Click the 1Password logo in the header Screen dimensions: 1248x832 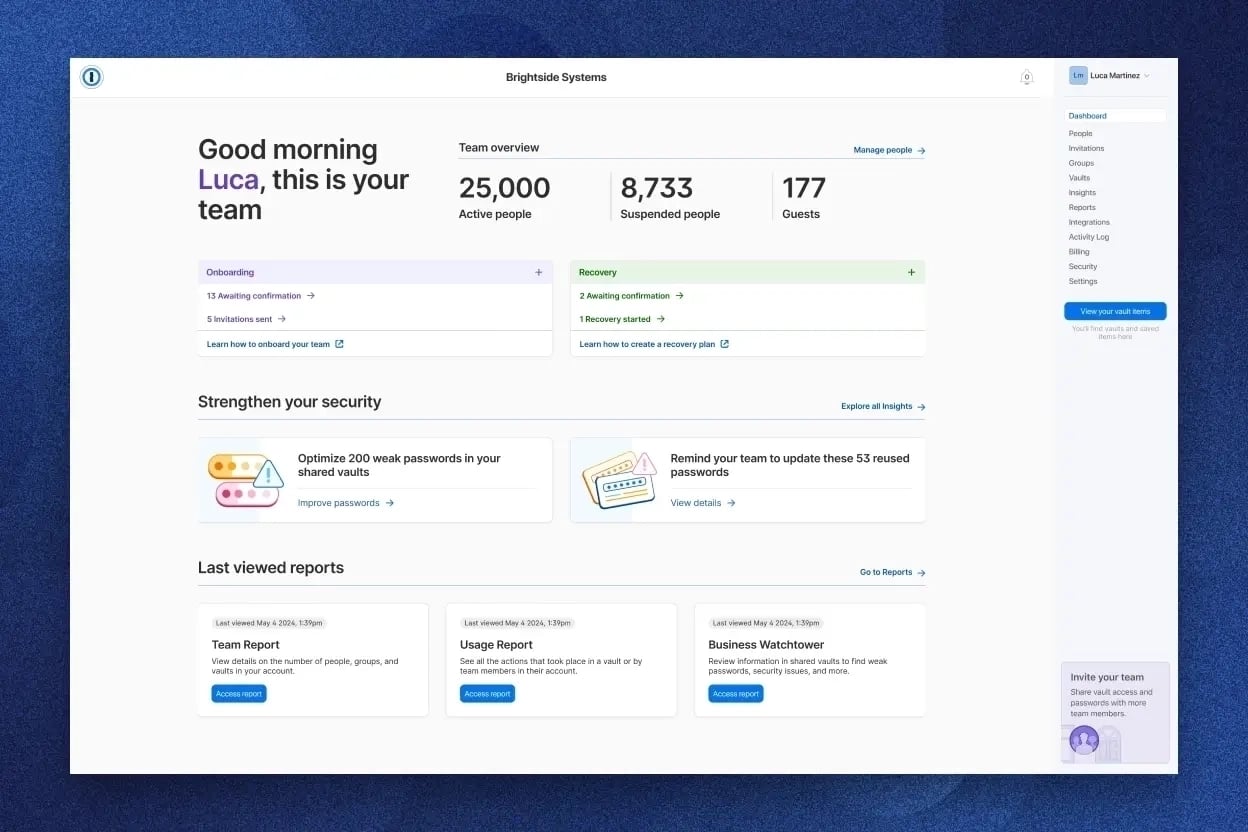click(x=91, y=76)
